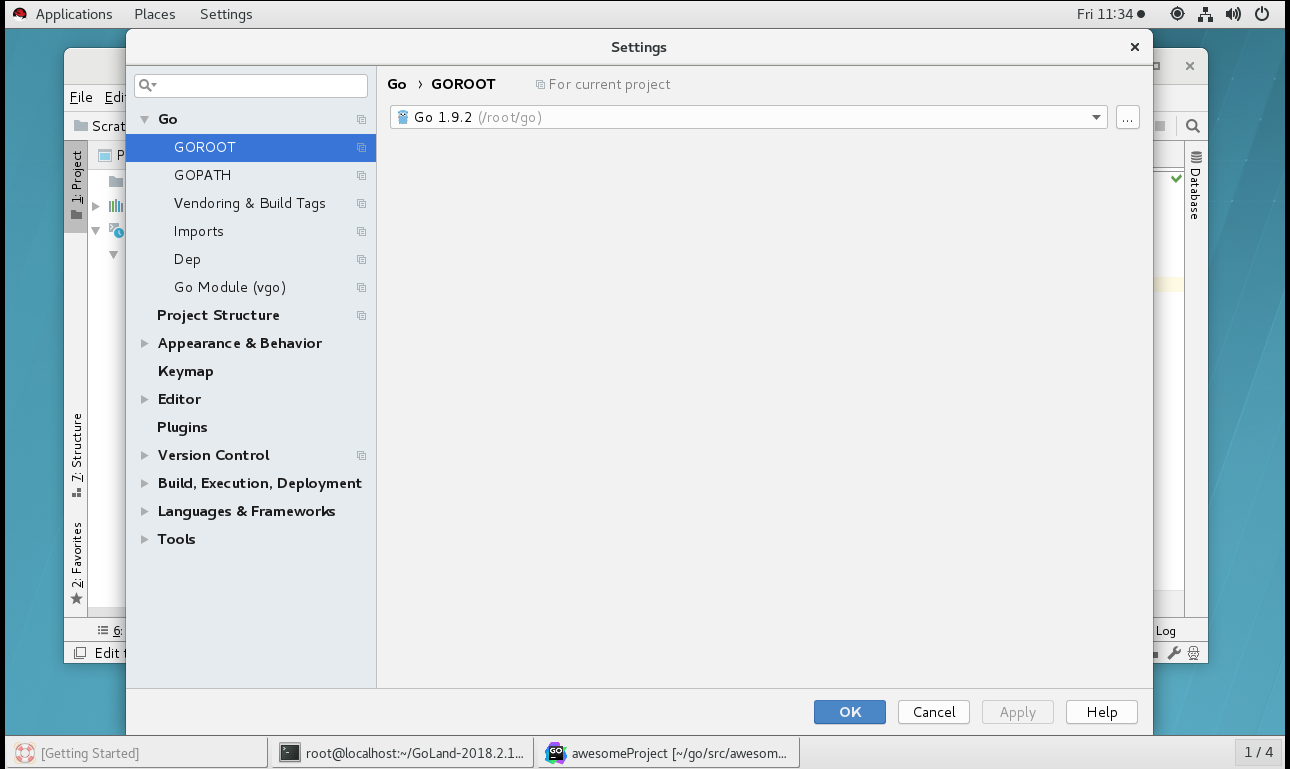Click the project-level icon beside Vendoring & Build Tags
Screen dimensions: 1290x769
click(362, 203)
